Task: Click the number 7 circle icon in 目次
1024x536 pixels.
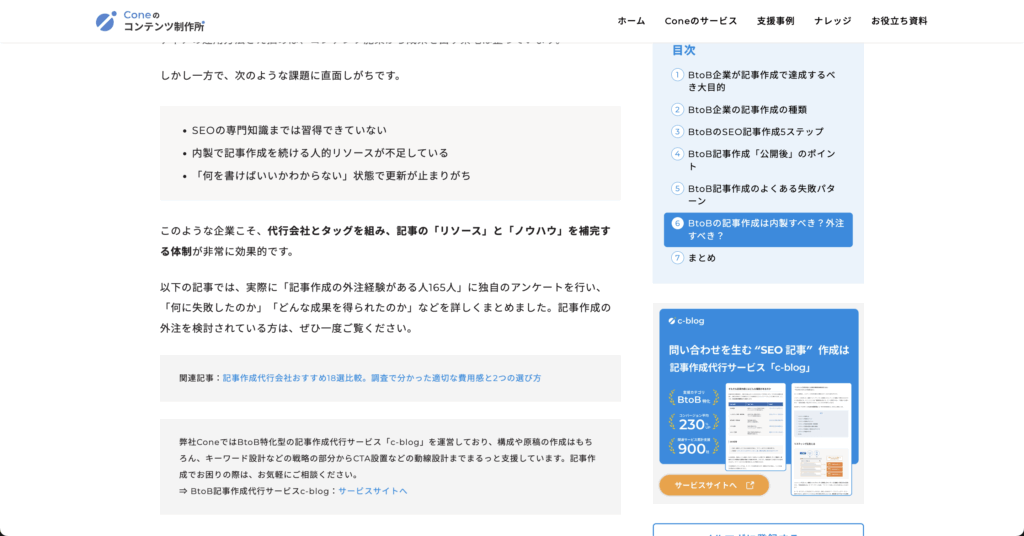Action: [677, 258]
